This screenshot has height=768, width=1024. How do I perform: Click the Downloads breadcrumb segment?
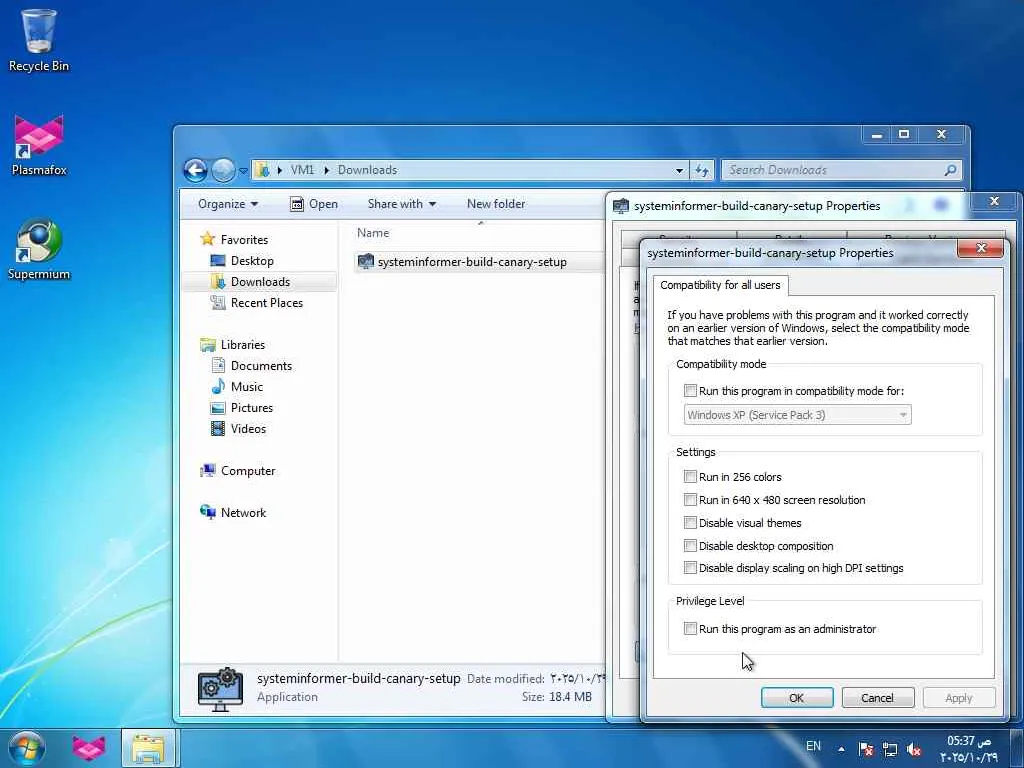point(367,170)
